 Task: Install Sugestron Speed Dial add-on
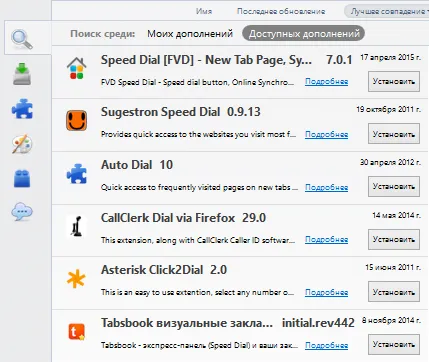pyautogui.click(x=394, y=134)
